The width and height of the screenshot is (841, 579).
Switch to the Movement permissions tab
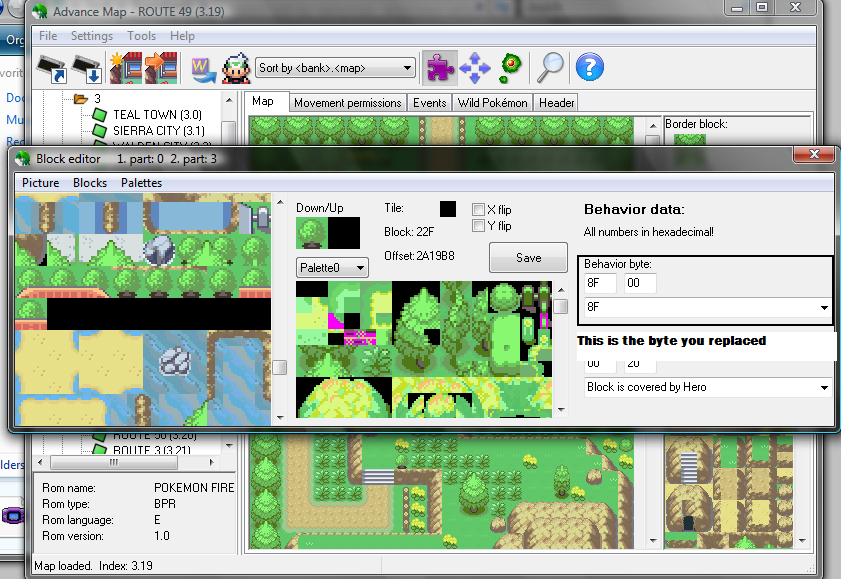coord(348,103)
